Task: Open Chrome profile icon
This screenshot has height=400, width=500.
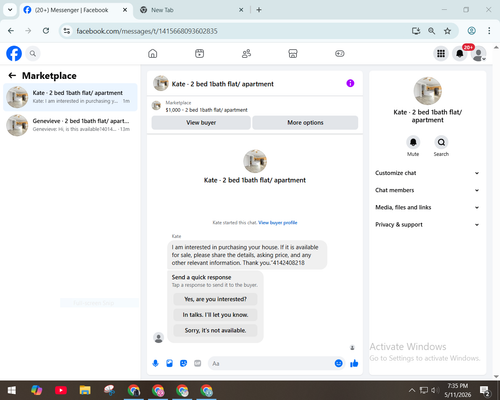Action: click(471, 31)
